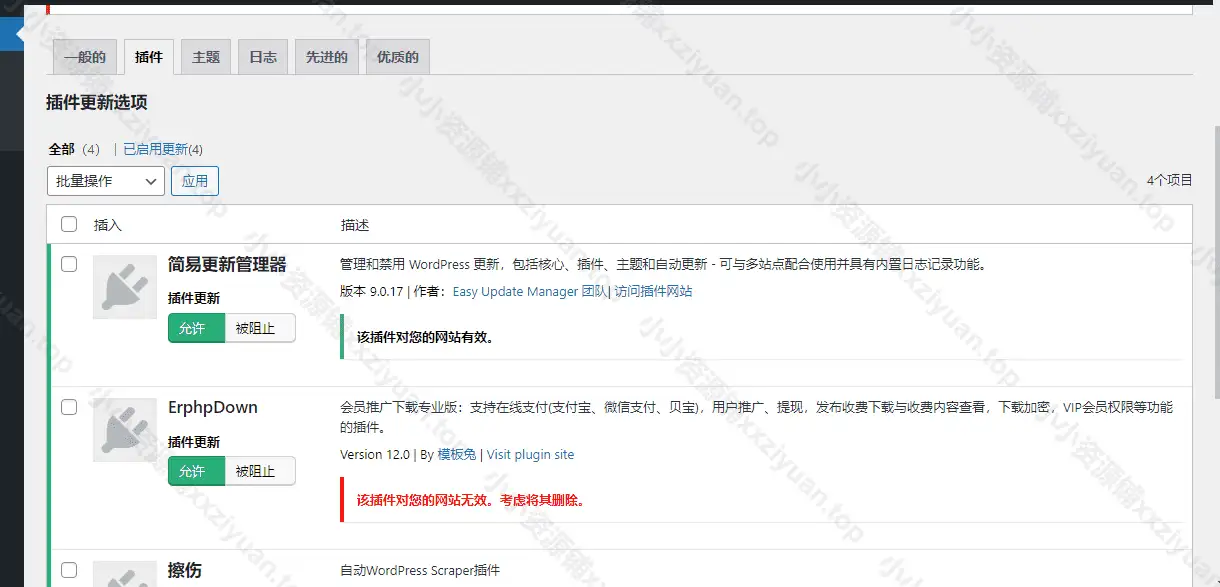
Task: Open the 主题 tab
Action: click(x=206, y=57)
